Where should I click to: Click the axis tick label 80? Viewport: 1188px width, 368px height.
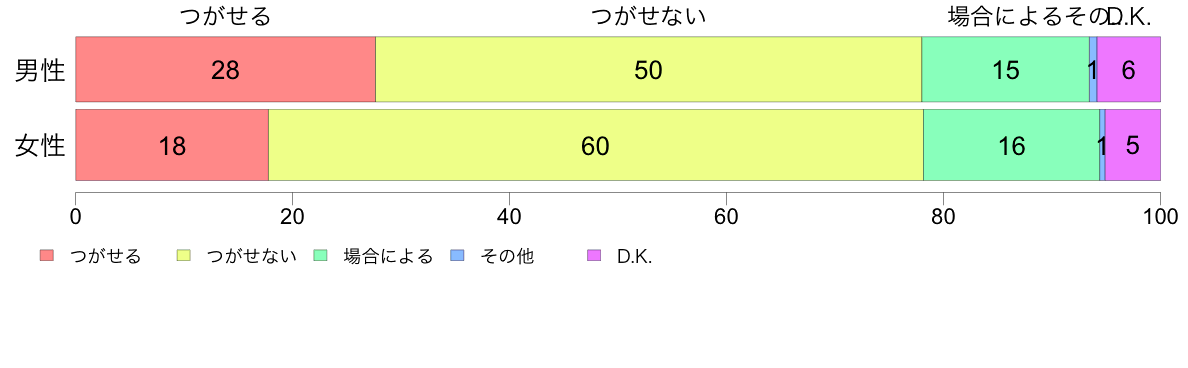coord(943,217)
